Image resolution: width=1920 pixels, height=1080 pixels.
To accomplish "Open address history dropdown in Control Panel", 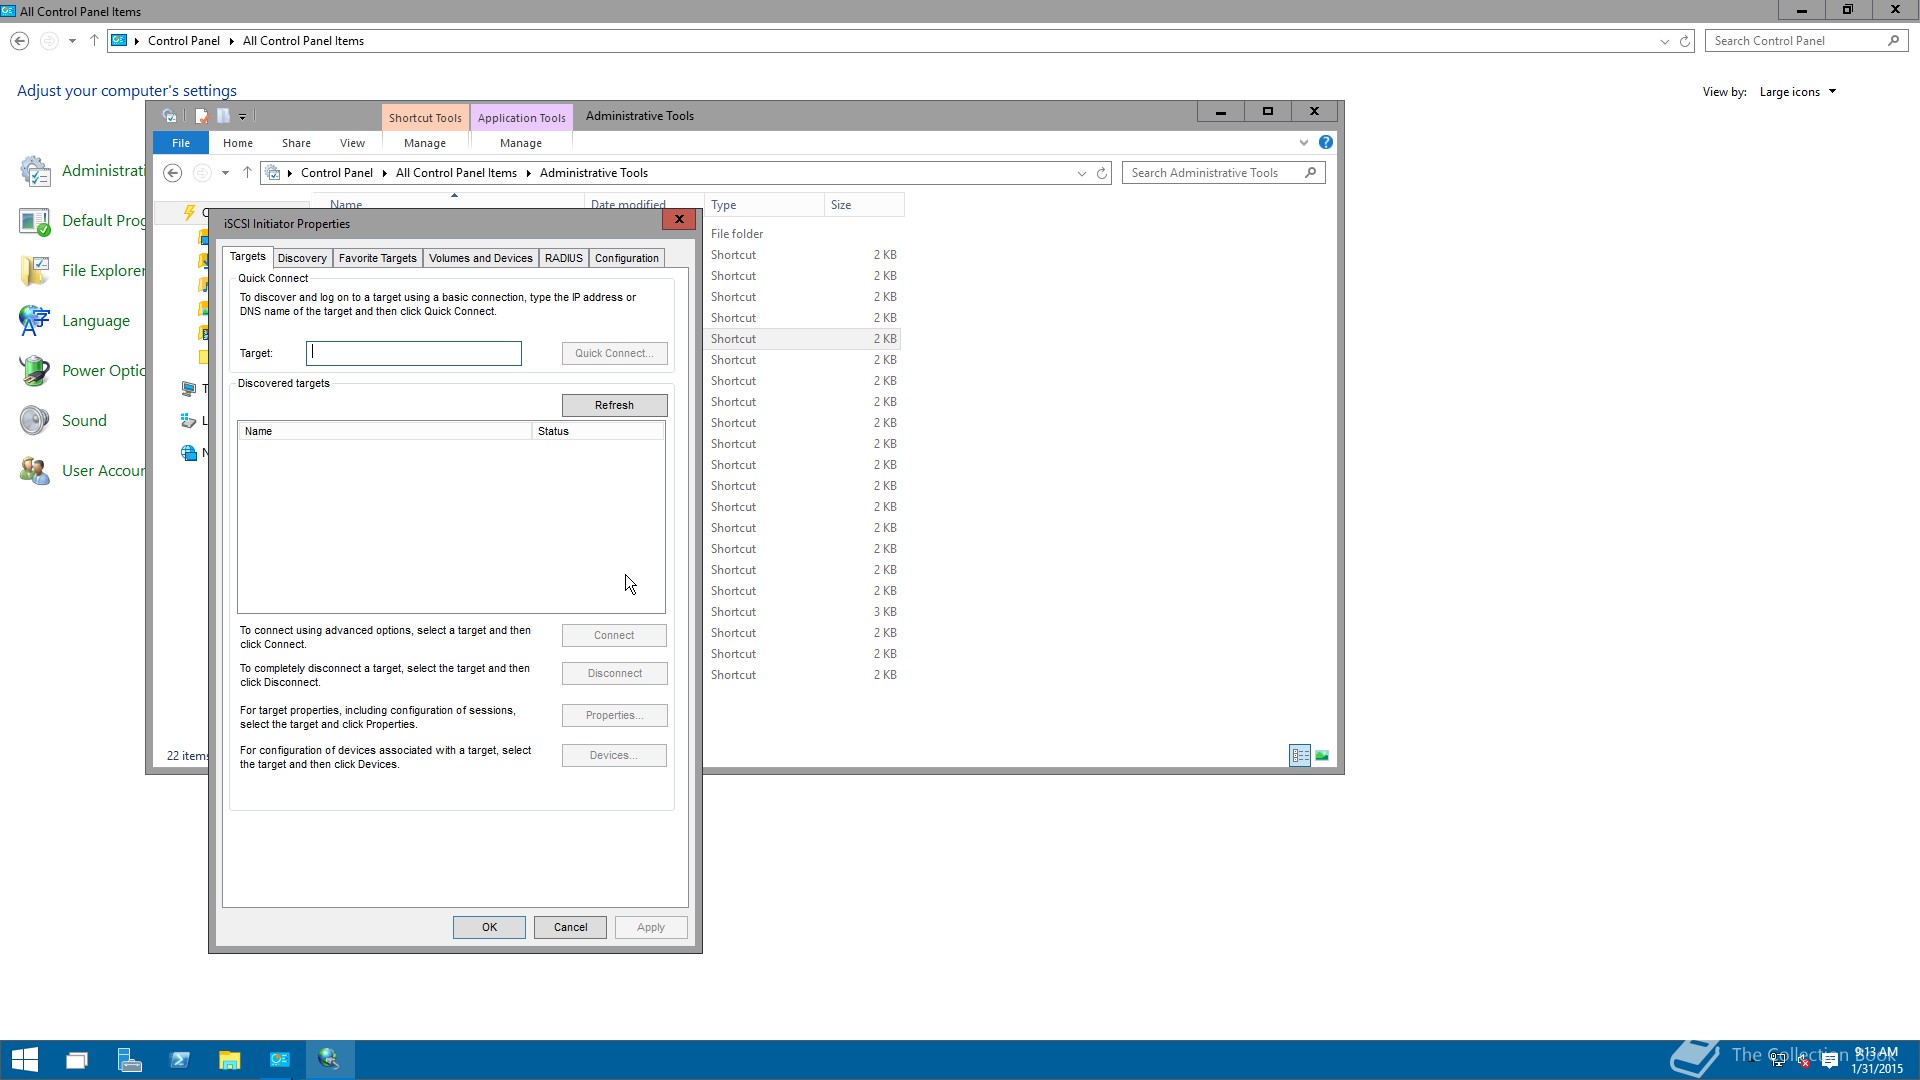I will click(x=1665, y=41).
